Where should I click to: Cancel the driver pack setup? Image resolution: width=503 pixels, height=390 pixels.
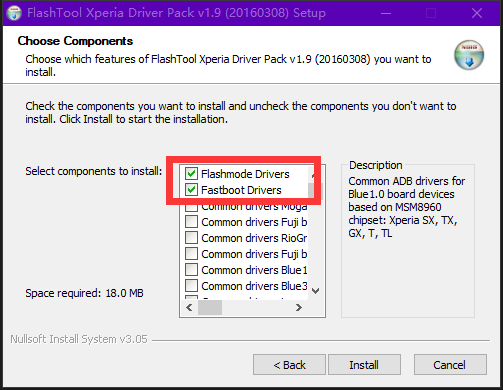coord(450,365)
